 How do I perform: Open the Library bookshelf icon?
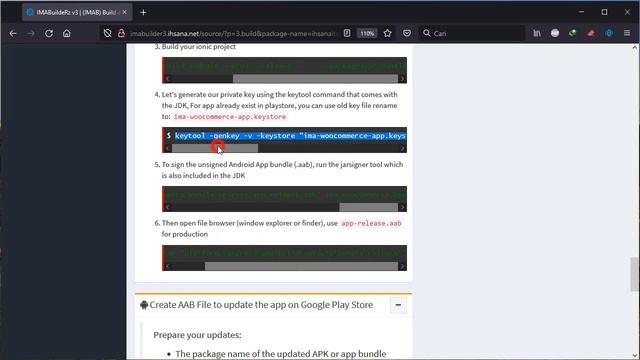click(537, 33)
